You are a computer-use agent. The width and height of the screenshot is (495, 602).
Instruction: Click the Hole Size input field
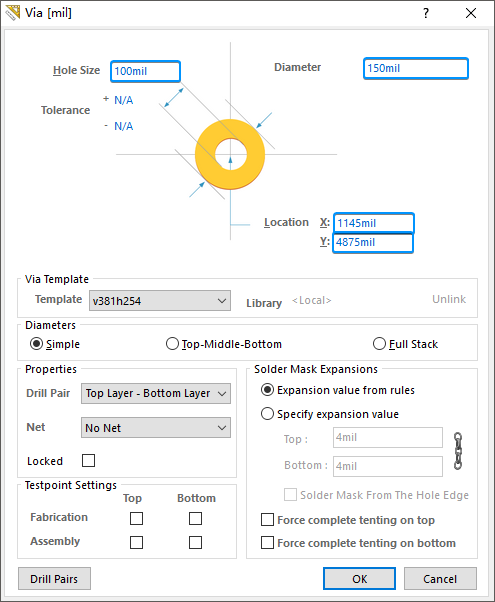tap(146, 71)
